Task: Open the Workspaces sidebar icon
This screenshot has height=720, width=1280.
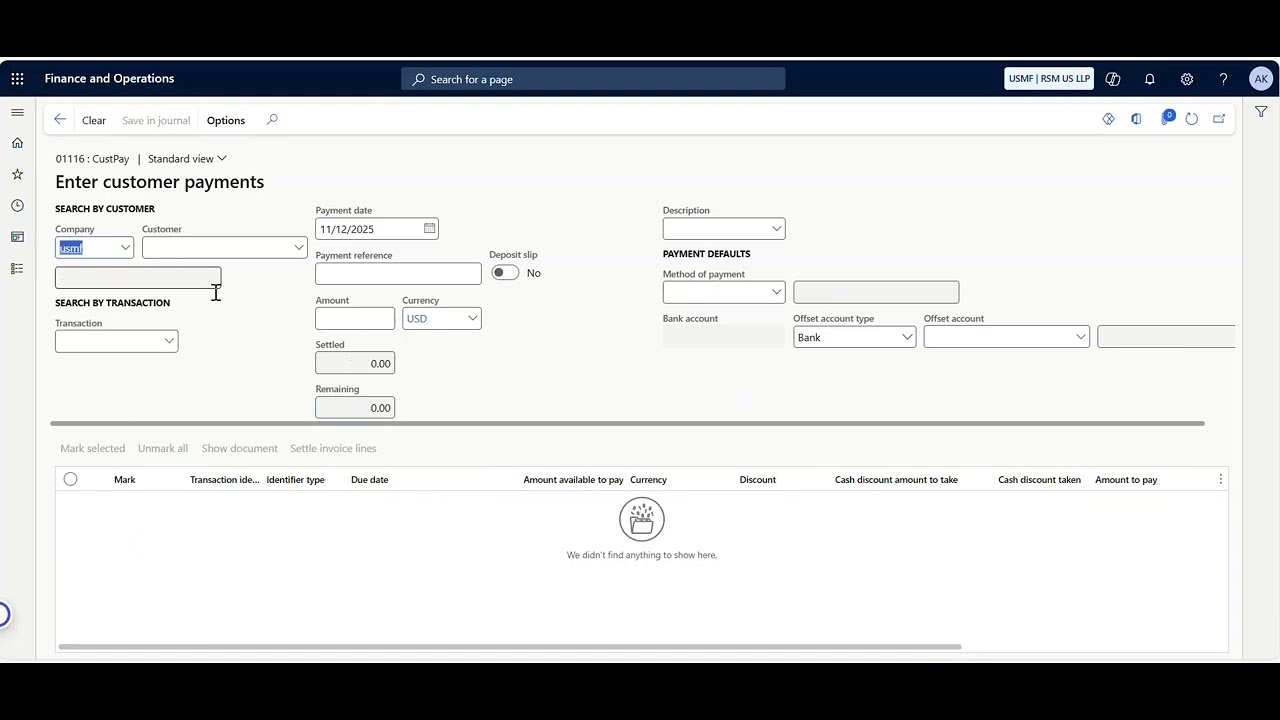Action: pyautogui.click(x=17, y=237)
